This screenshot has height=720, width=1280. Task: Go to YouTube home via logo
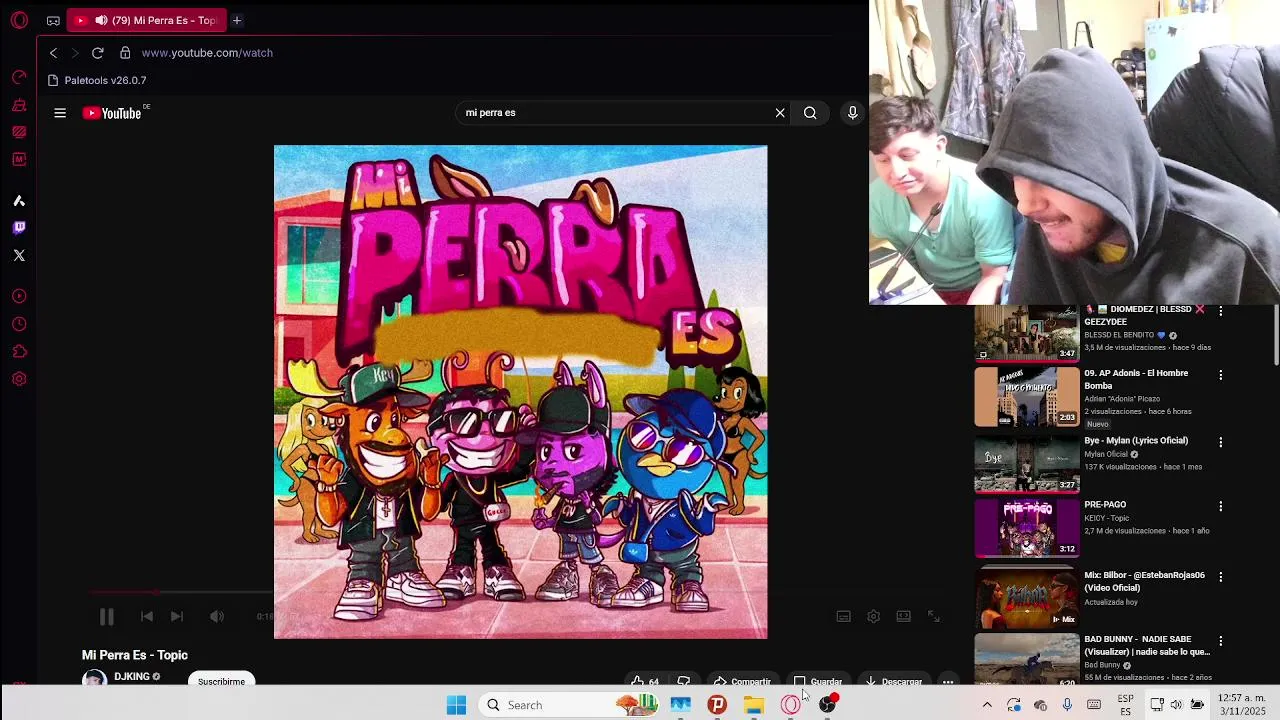pos(112,113)
